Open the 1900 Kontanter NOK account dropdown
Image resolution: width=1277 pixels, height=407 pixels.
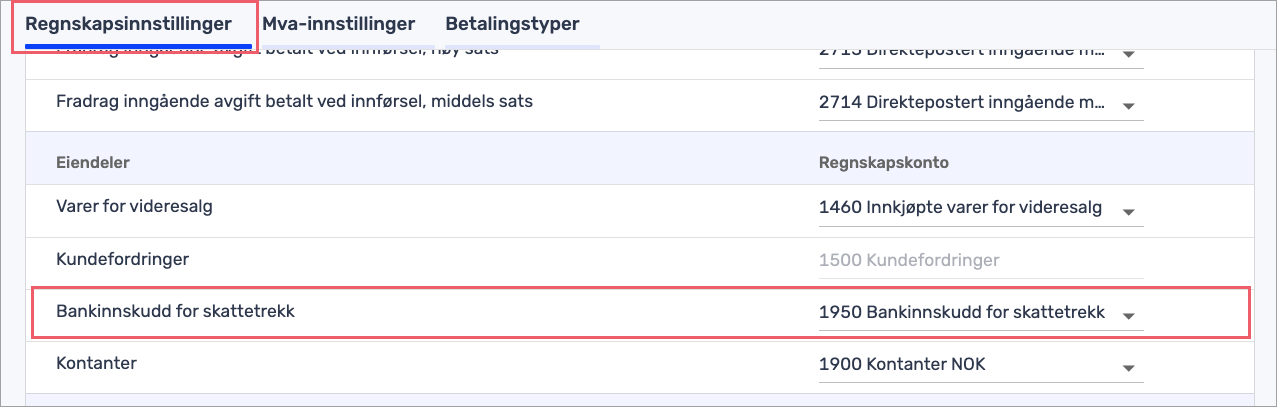[x=981, y=365]
